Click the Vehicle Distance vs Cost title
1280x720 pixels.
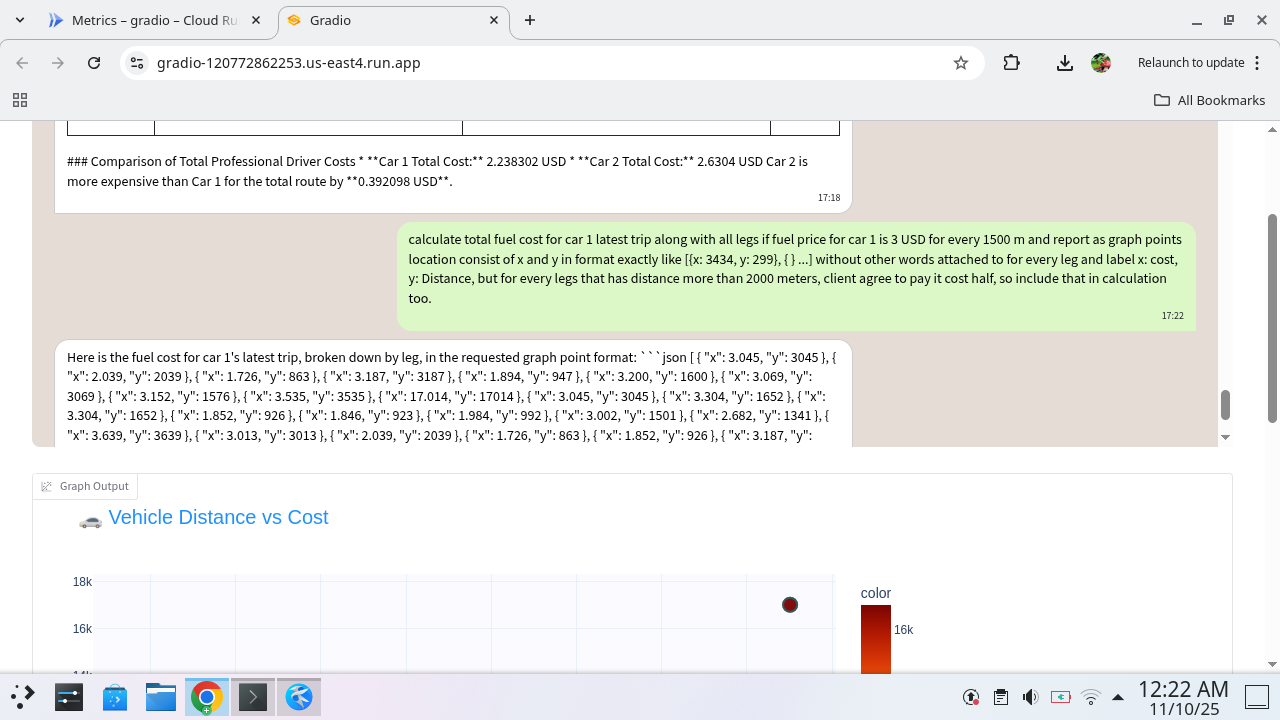[x=218, y=517]
